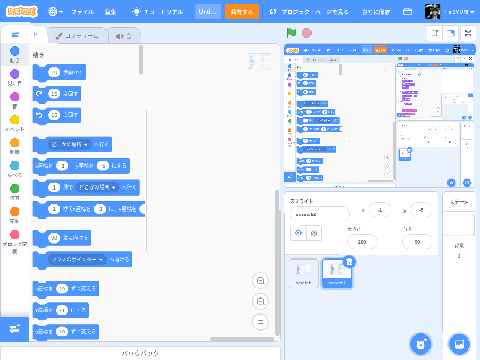Zoom in on the workspace

[260, 281]
